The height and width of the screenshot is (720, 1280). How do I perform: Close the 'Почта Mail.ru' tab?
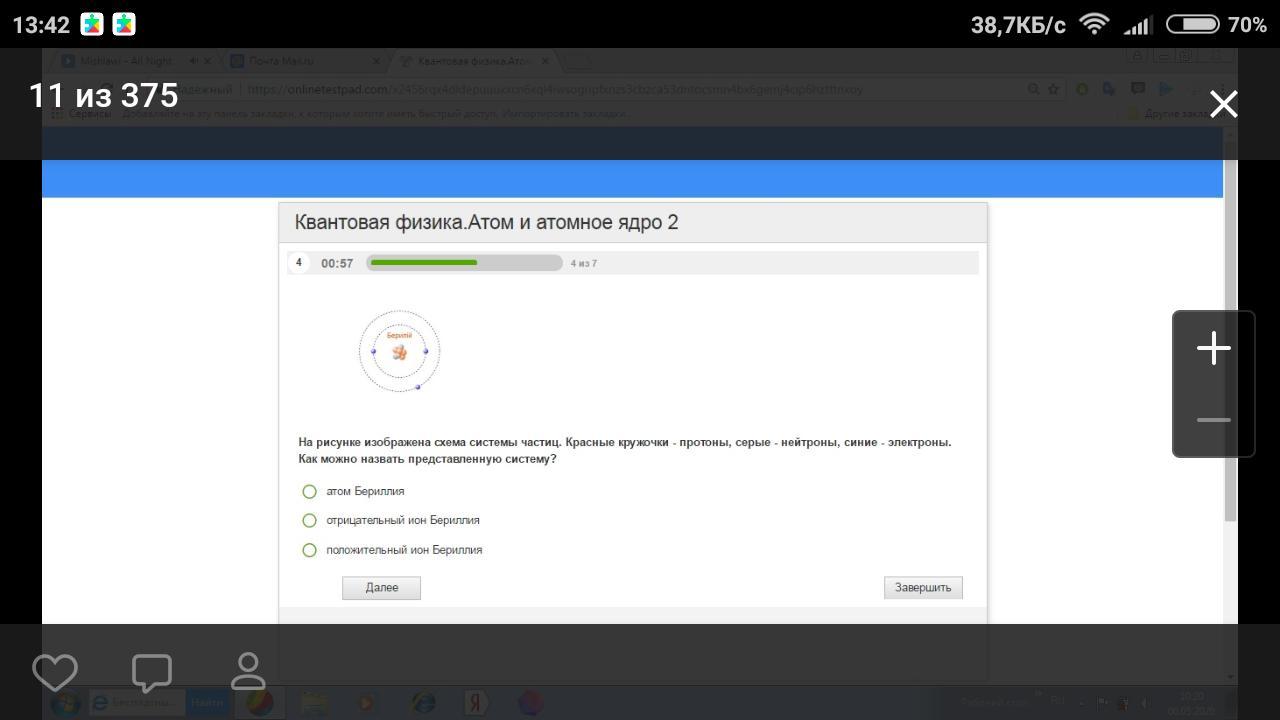point(377,61)
